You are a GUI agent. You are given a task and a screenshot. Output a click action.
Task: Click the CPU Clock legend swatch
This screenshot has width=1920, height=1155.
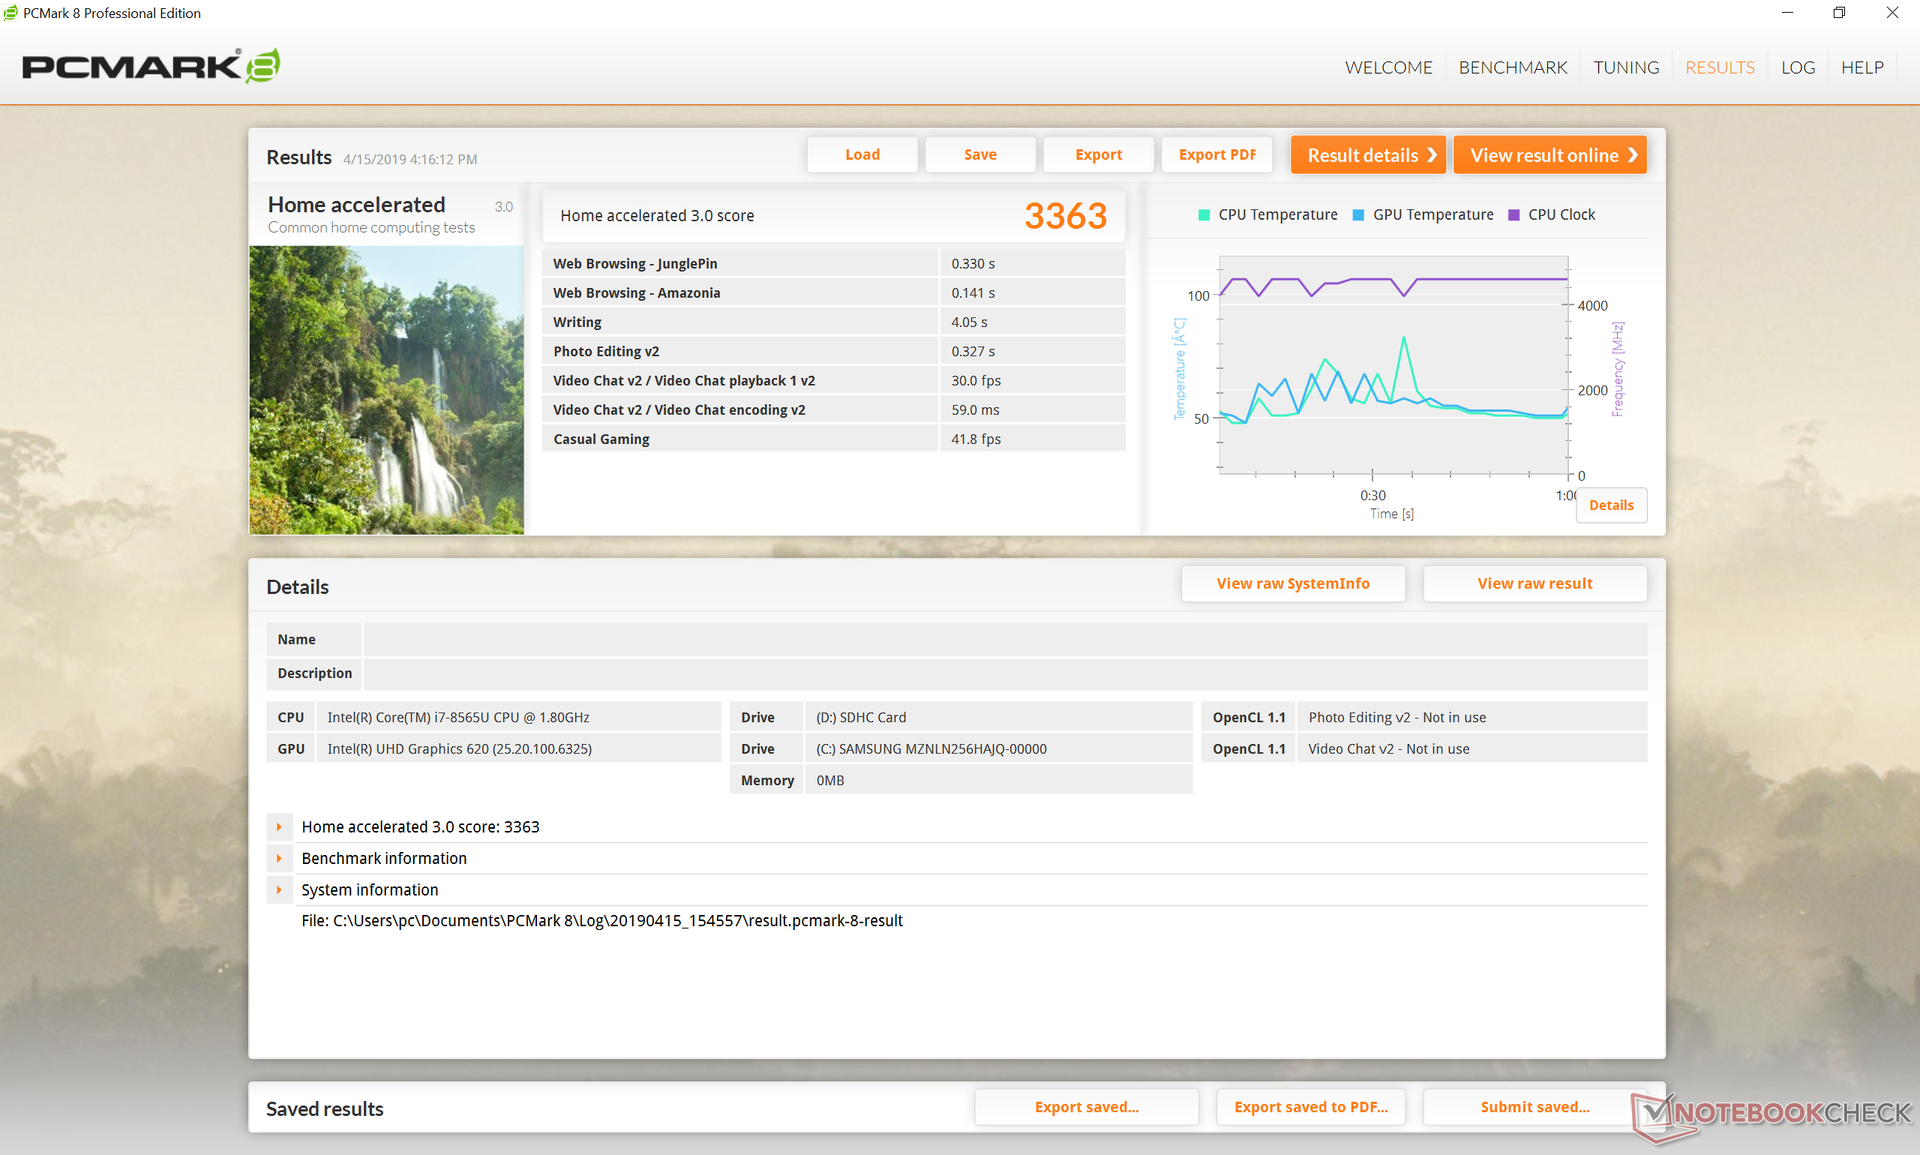coord(1513,215)
